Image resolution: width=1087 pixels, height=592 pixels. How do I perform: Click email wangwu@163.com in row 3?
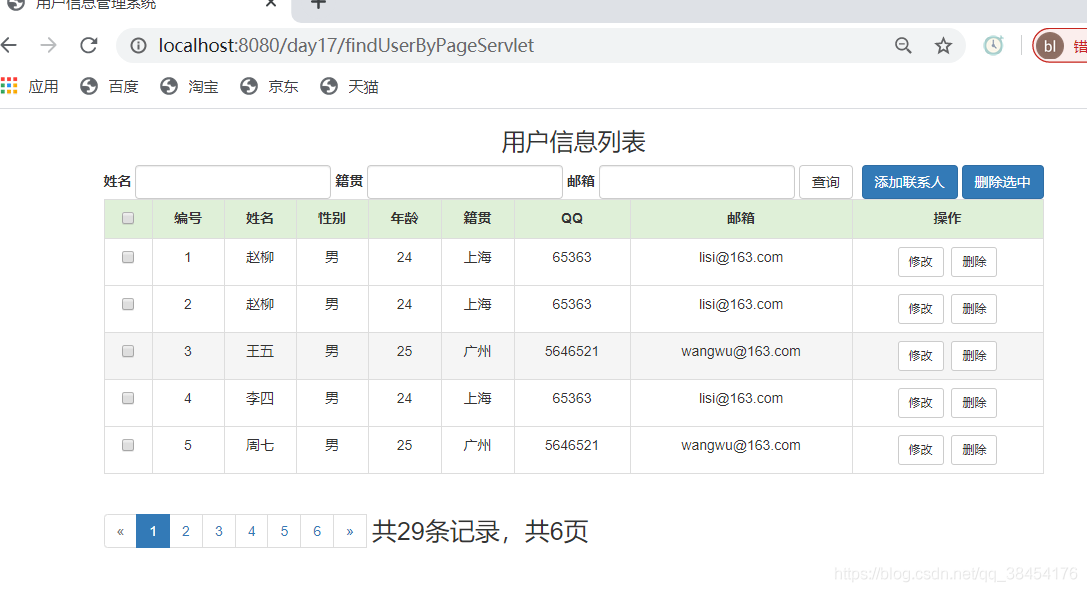coord(740,351)
